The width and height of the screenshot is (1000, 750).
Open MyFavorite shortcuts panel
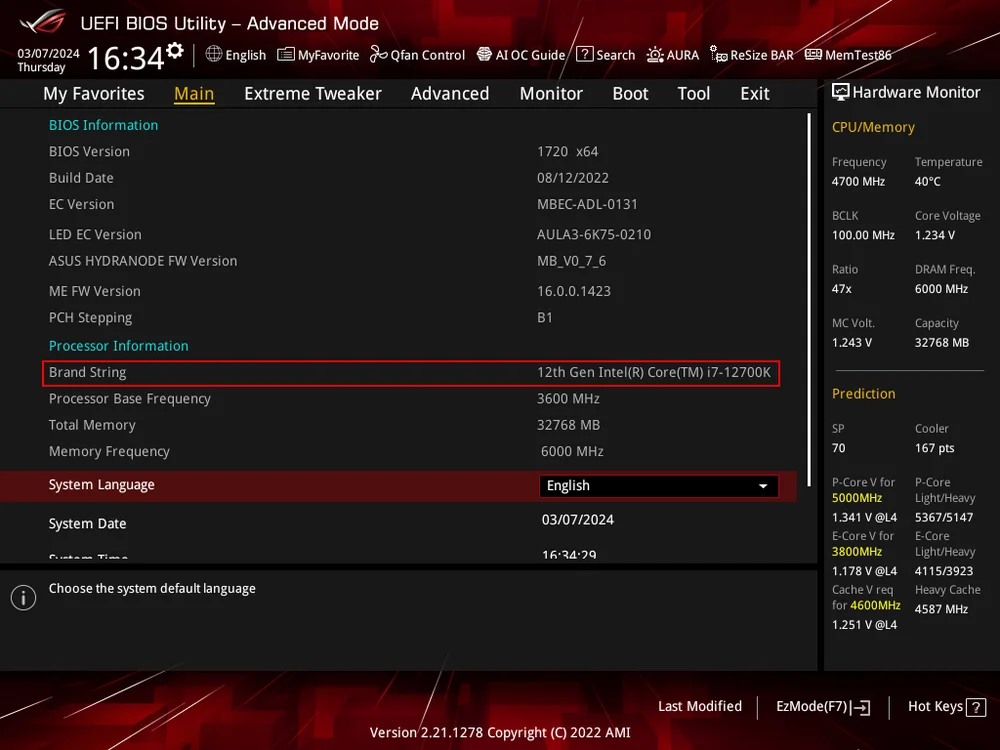318,55
